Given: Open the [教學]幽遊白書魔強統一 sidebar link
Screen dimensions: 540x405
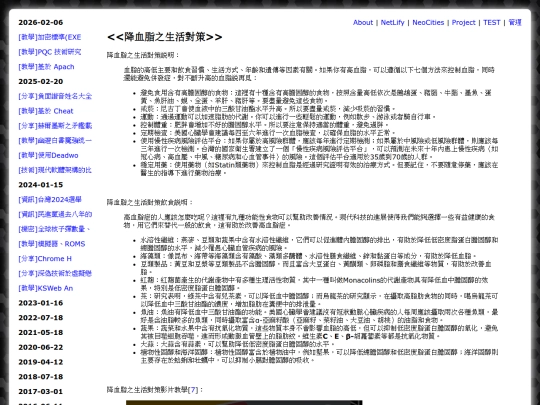Looking at the screenshot, I should click(55, 141).
